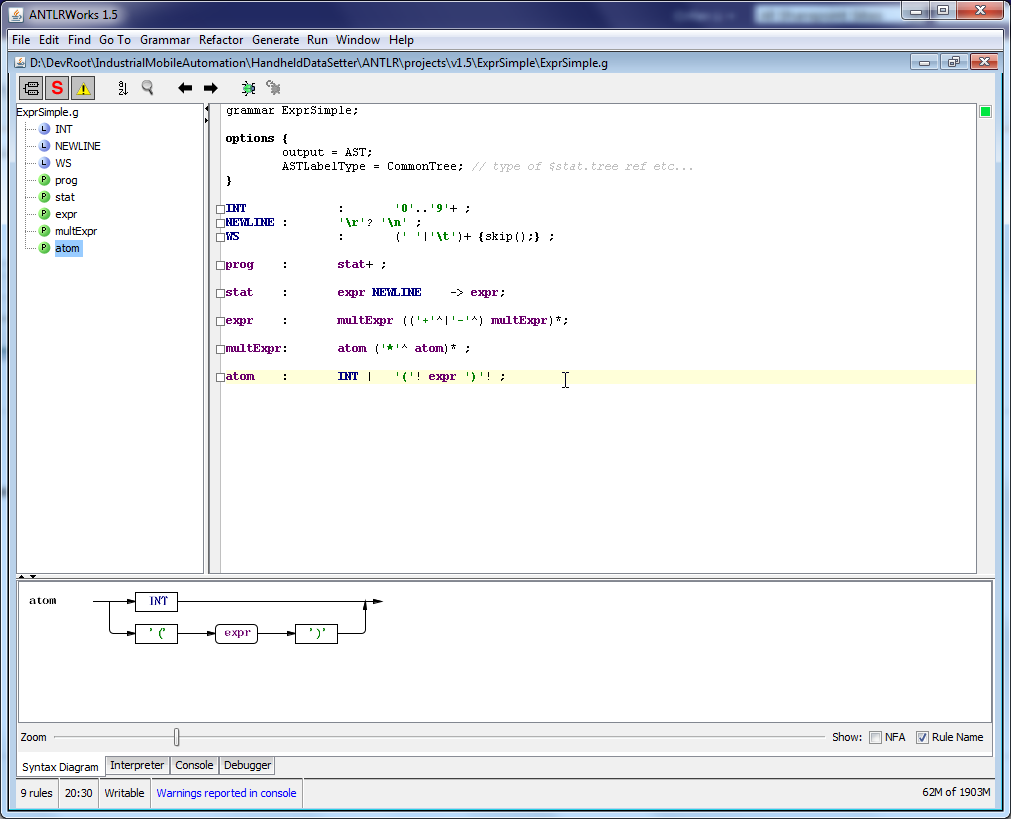The height and width of the screenshot is (819, 1011).
Task: Fold the atom rule in the editor gutter
Action: coord(220,378)
